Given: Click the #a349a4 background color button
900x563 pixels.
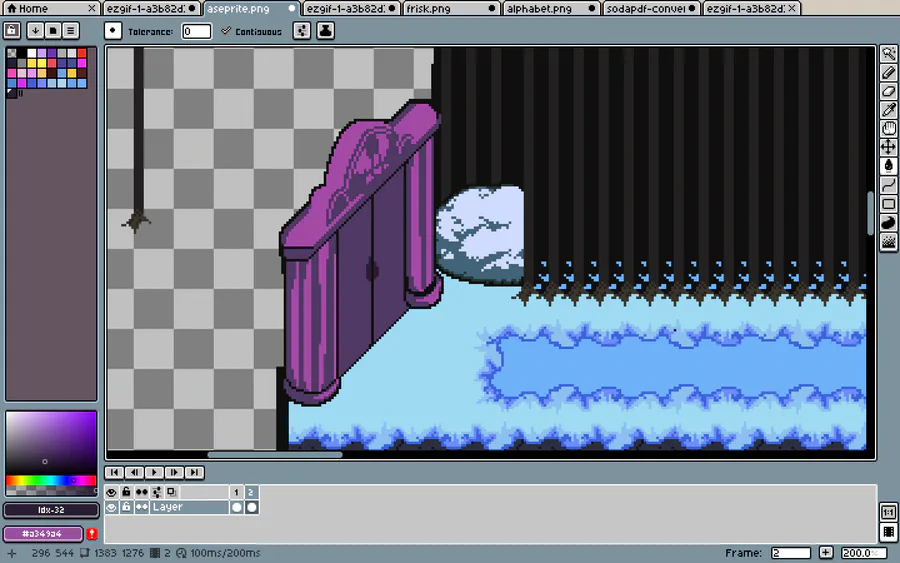Looking at the screenshot, I should pos(44,534).
